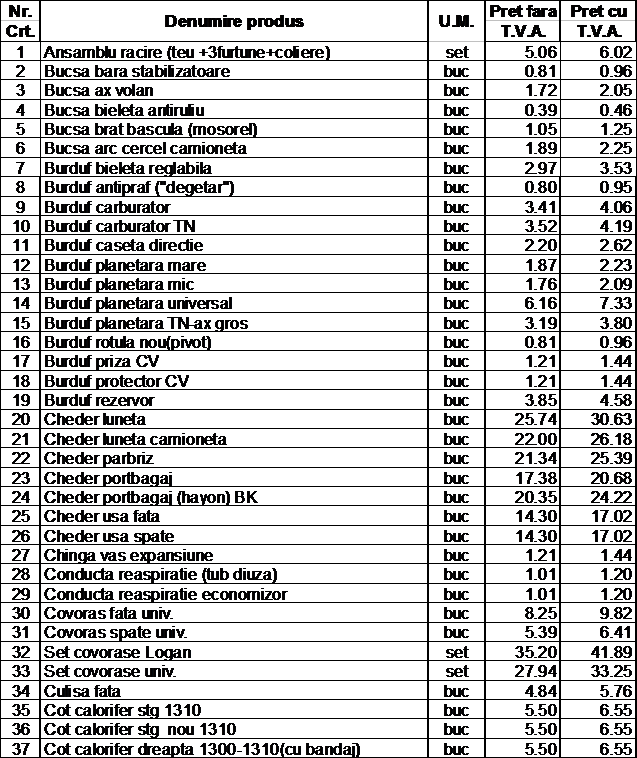Select 'Burduf planetara universal' product

pos(234,304)
